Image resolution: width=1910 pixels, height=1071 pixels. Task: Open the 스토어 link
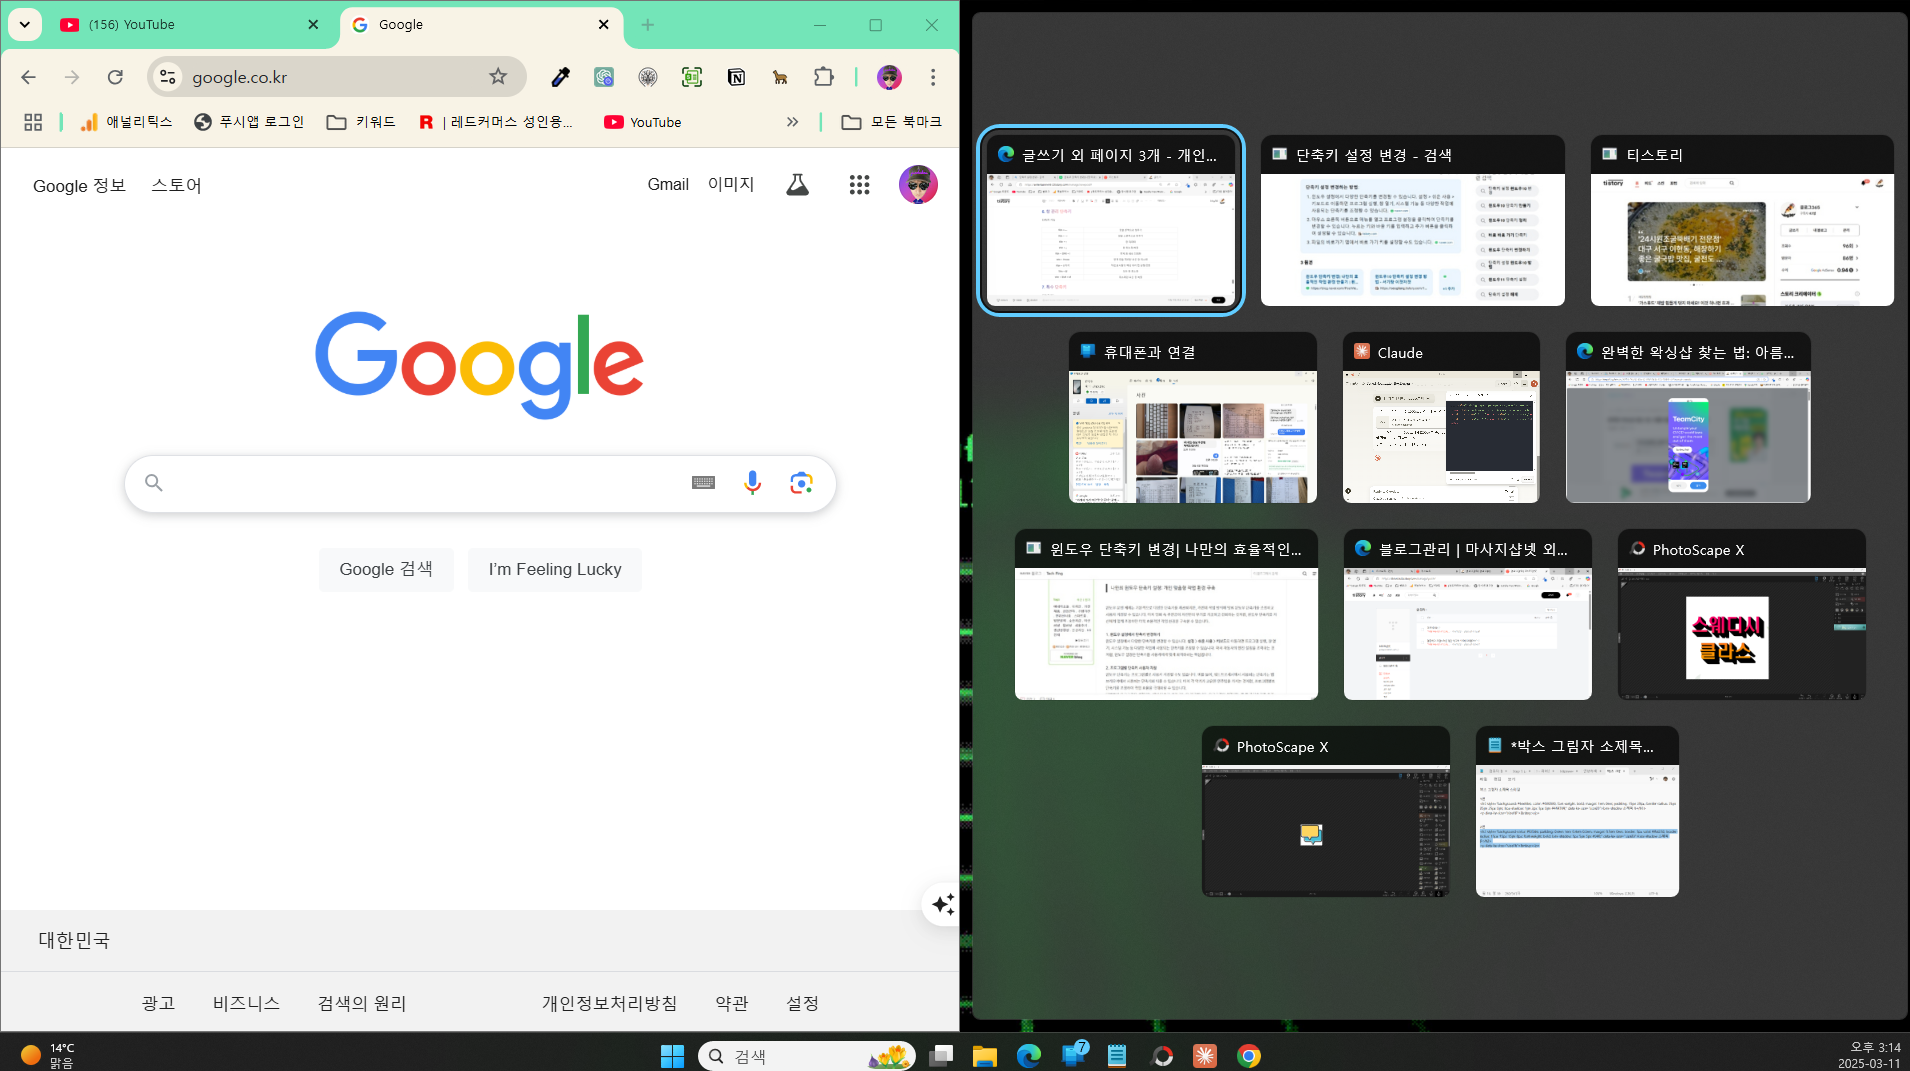click(177, 186)
